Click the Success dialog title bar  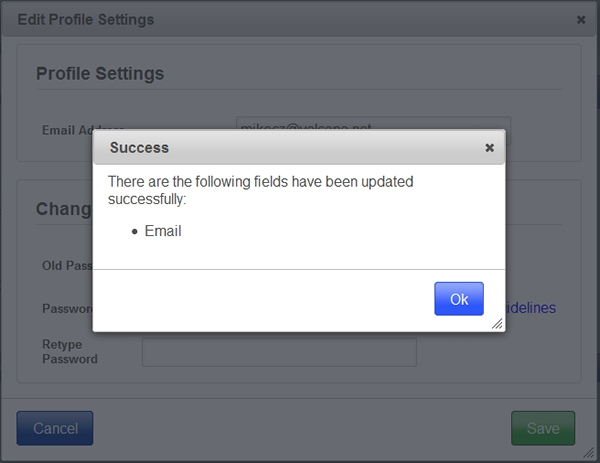(x=299, y=148)
